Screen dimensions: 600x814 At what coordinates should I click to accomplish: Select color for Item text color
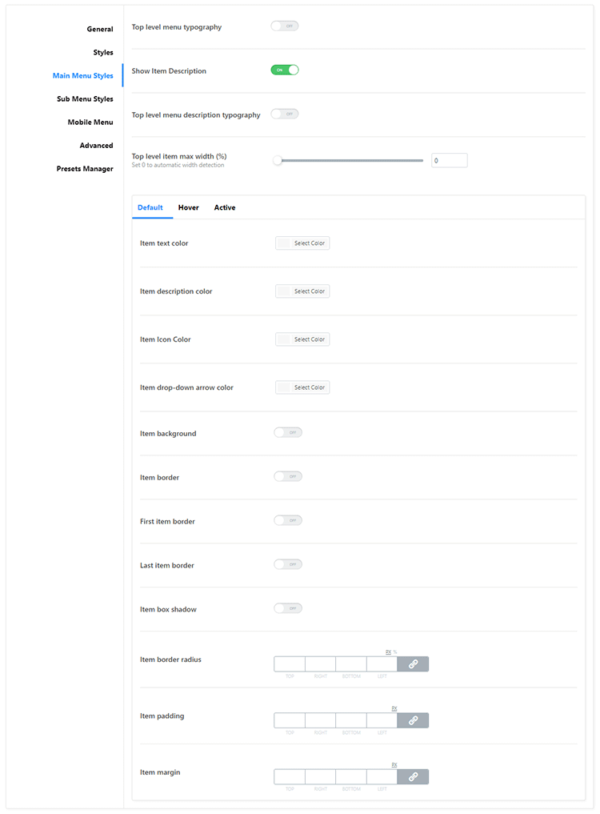(302, 243)
